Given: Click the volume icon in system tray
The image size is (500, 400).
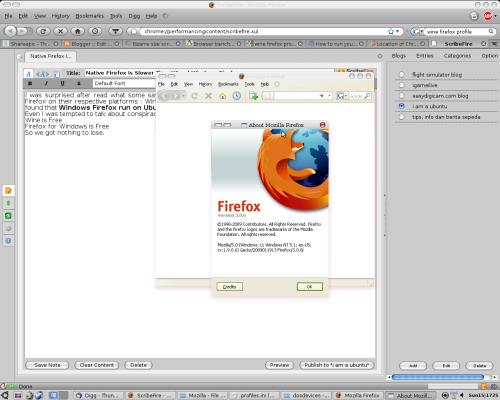Looking at the screenshot, I should tap(462, 395).
